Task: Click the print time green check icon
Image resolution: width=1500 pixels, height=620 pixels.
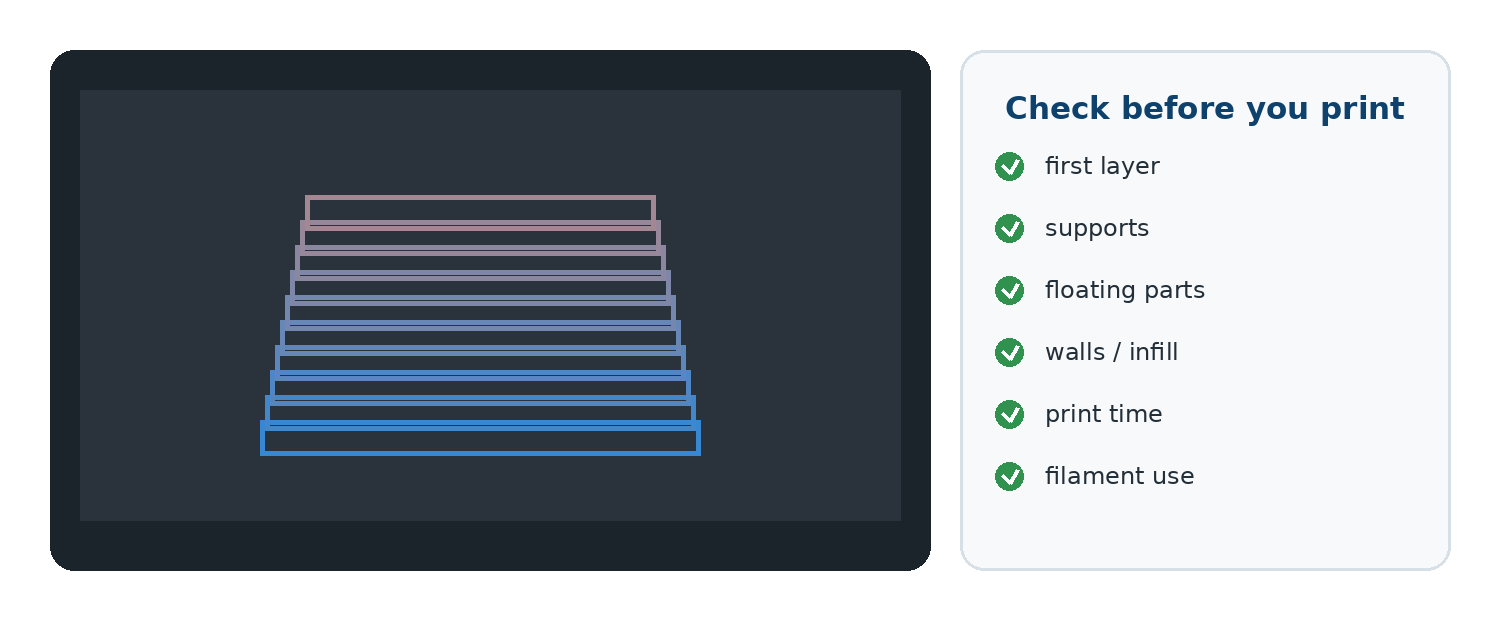Action: [1009, 415]
